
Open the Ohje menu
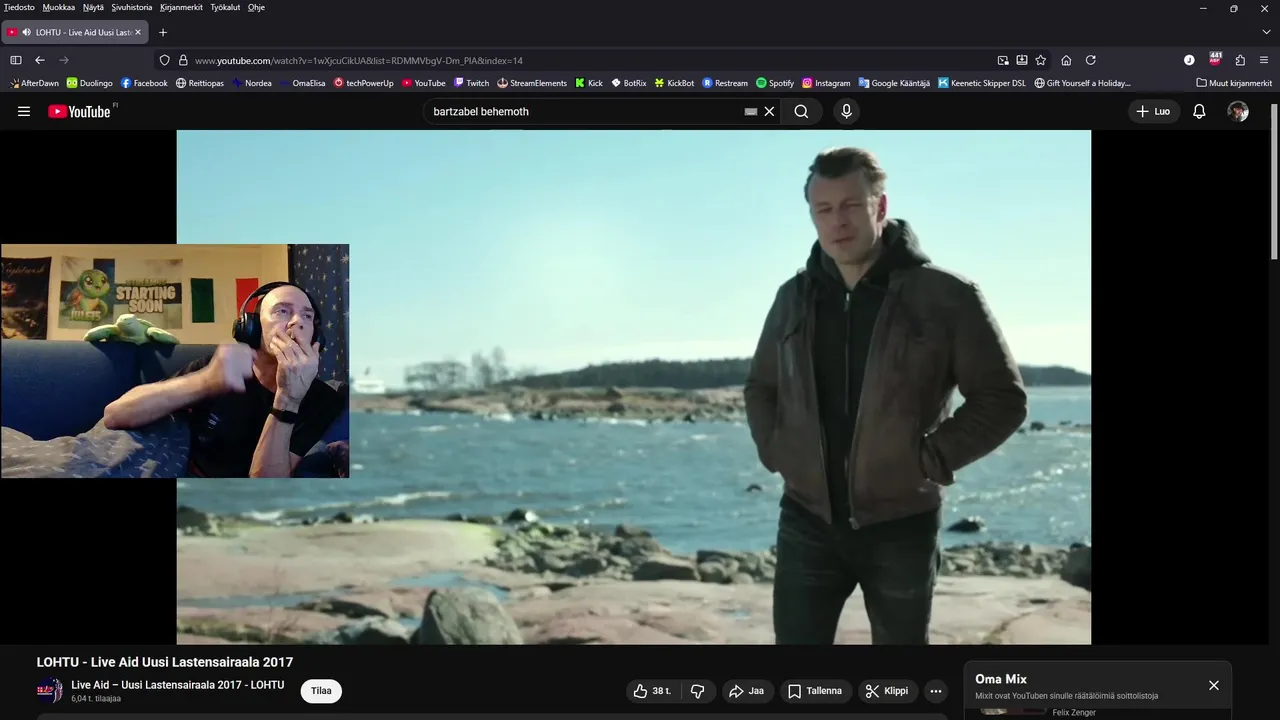coord(256,7)
